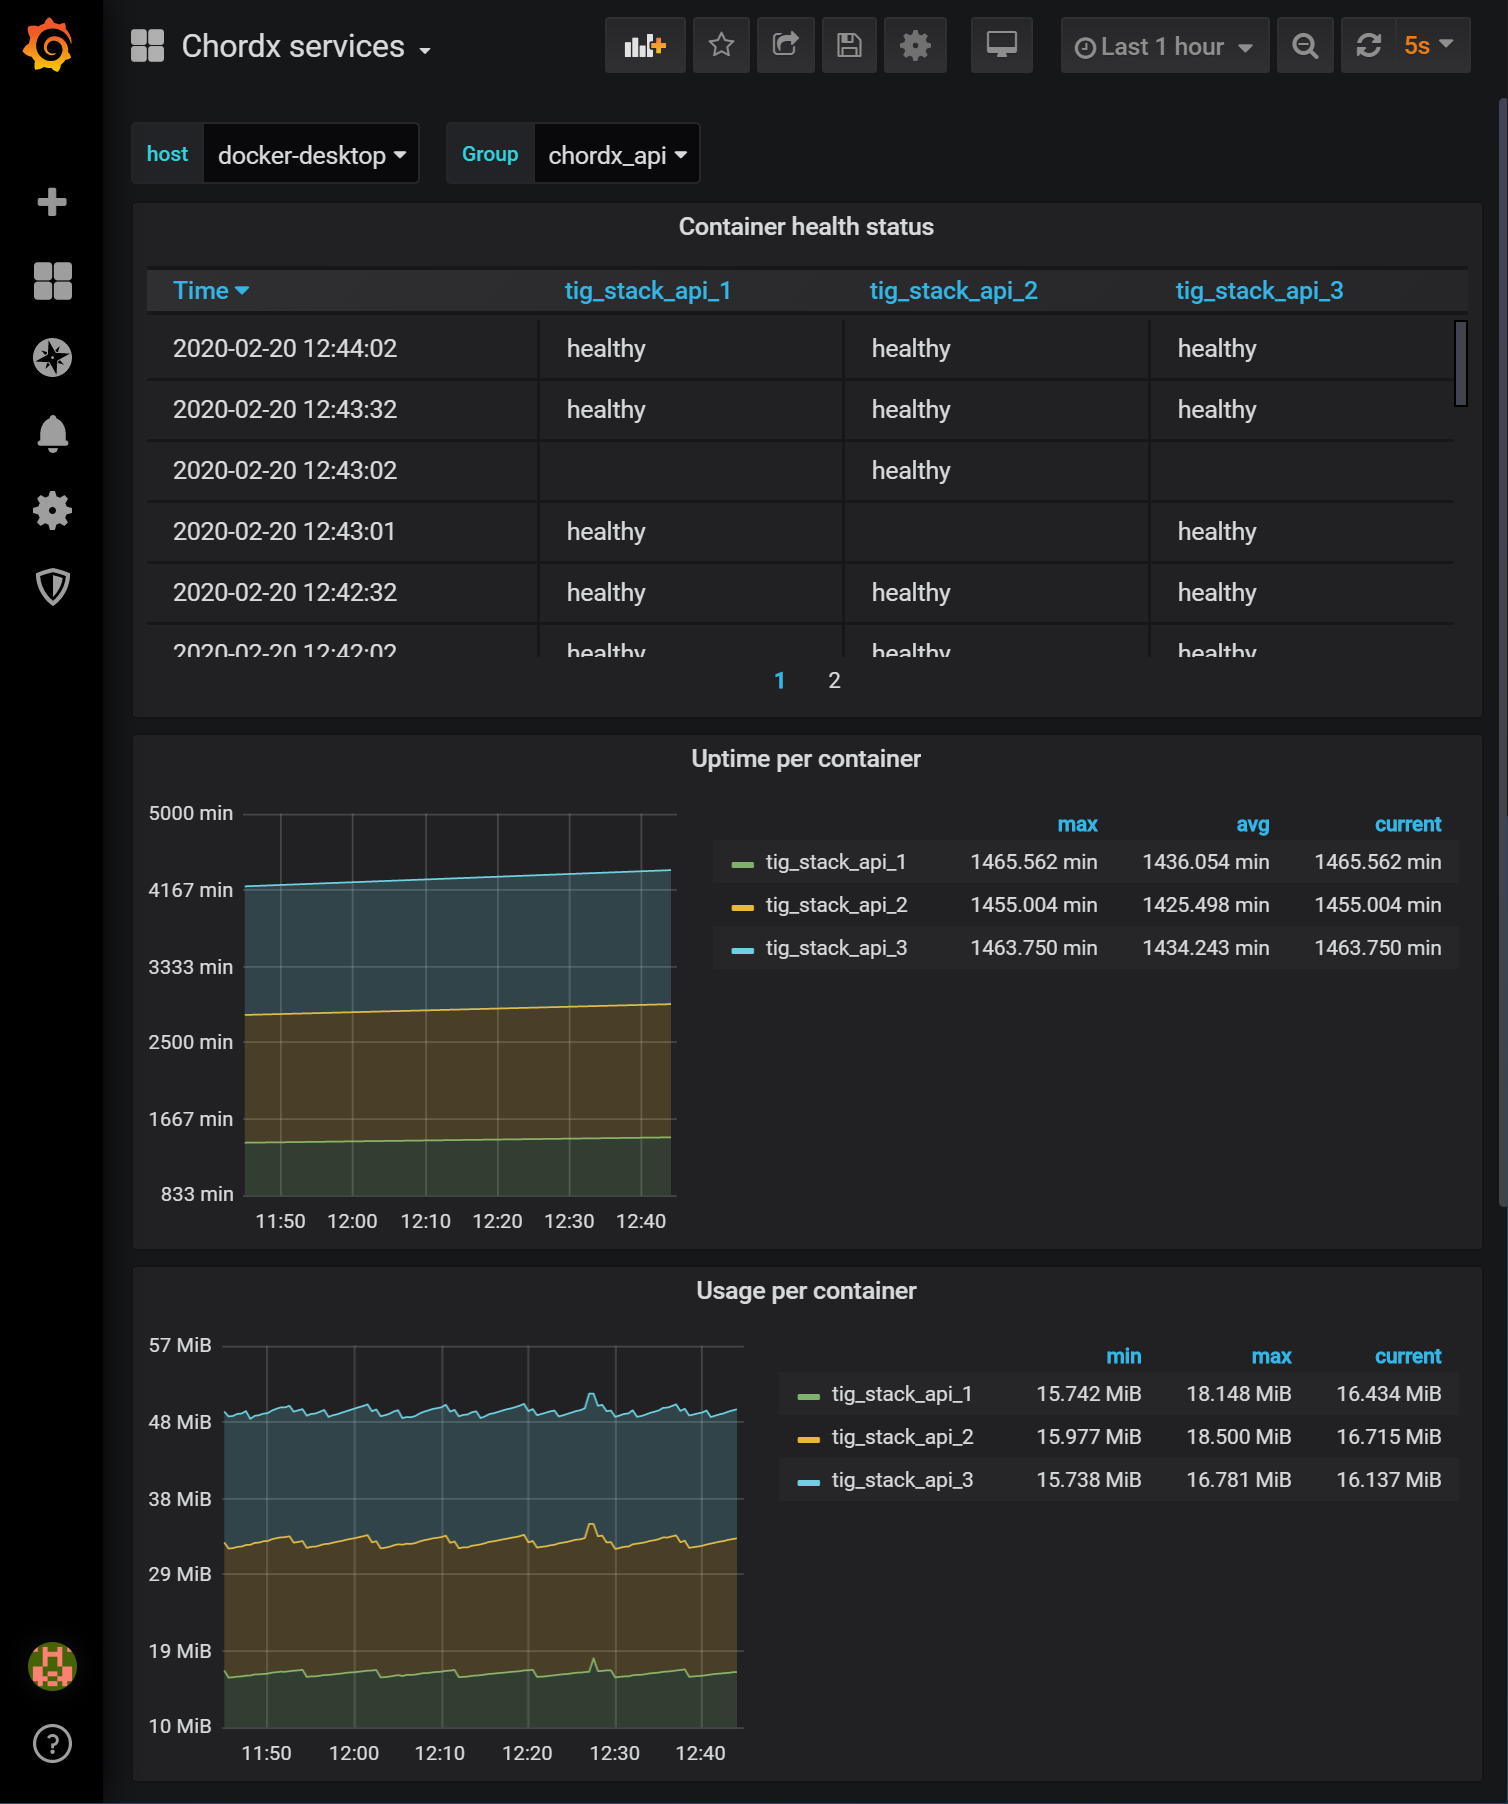Open the Chordx services dashboard picker
1508x1804 pixels.
[306, 46]
